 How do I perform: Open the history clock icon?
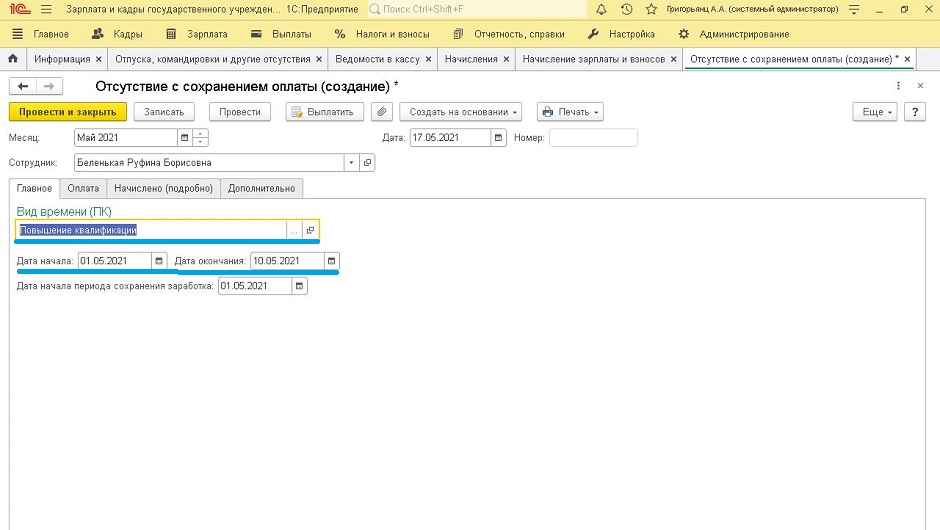(x=626, y=9)
